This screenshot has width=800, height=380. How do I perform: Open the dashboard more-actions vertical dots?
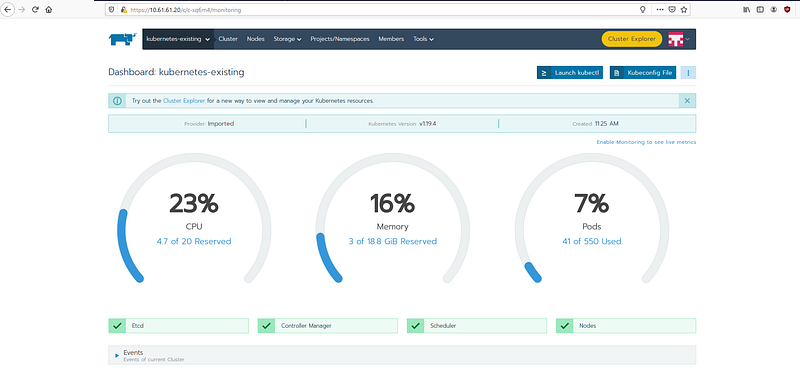tap(688, 73)
